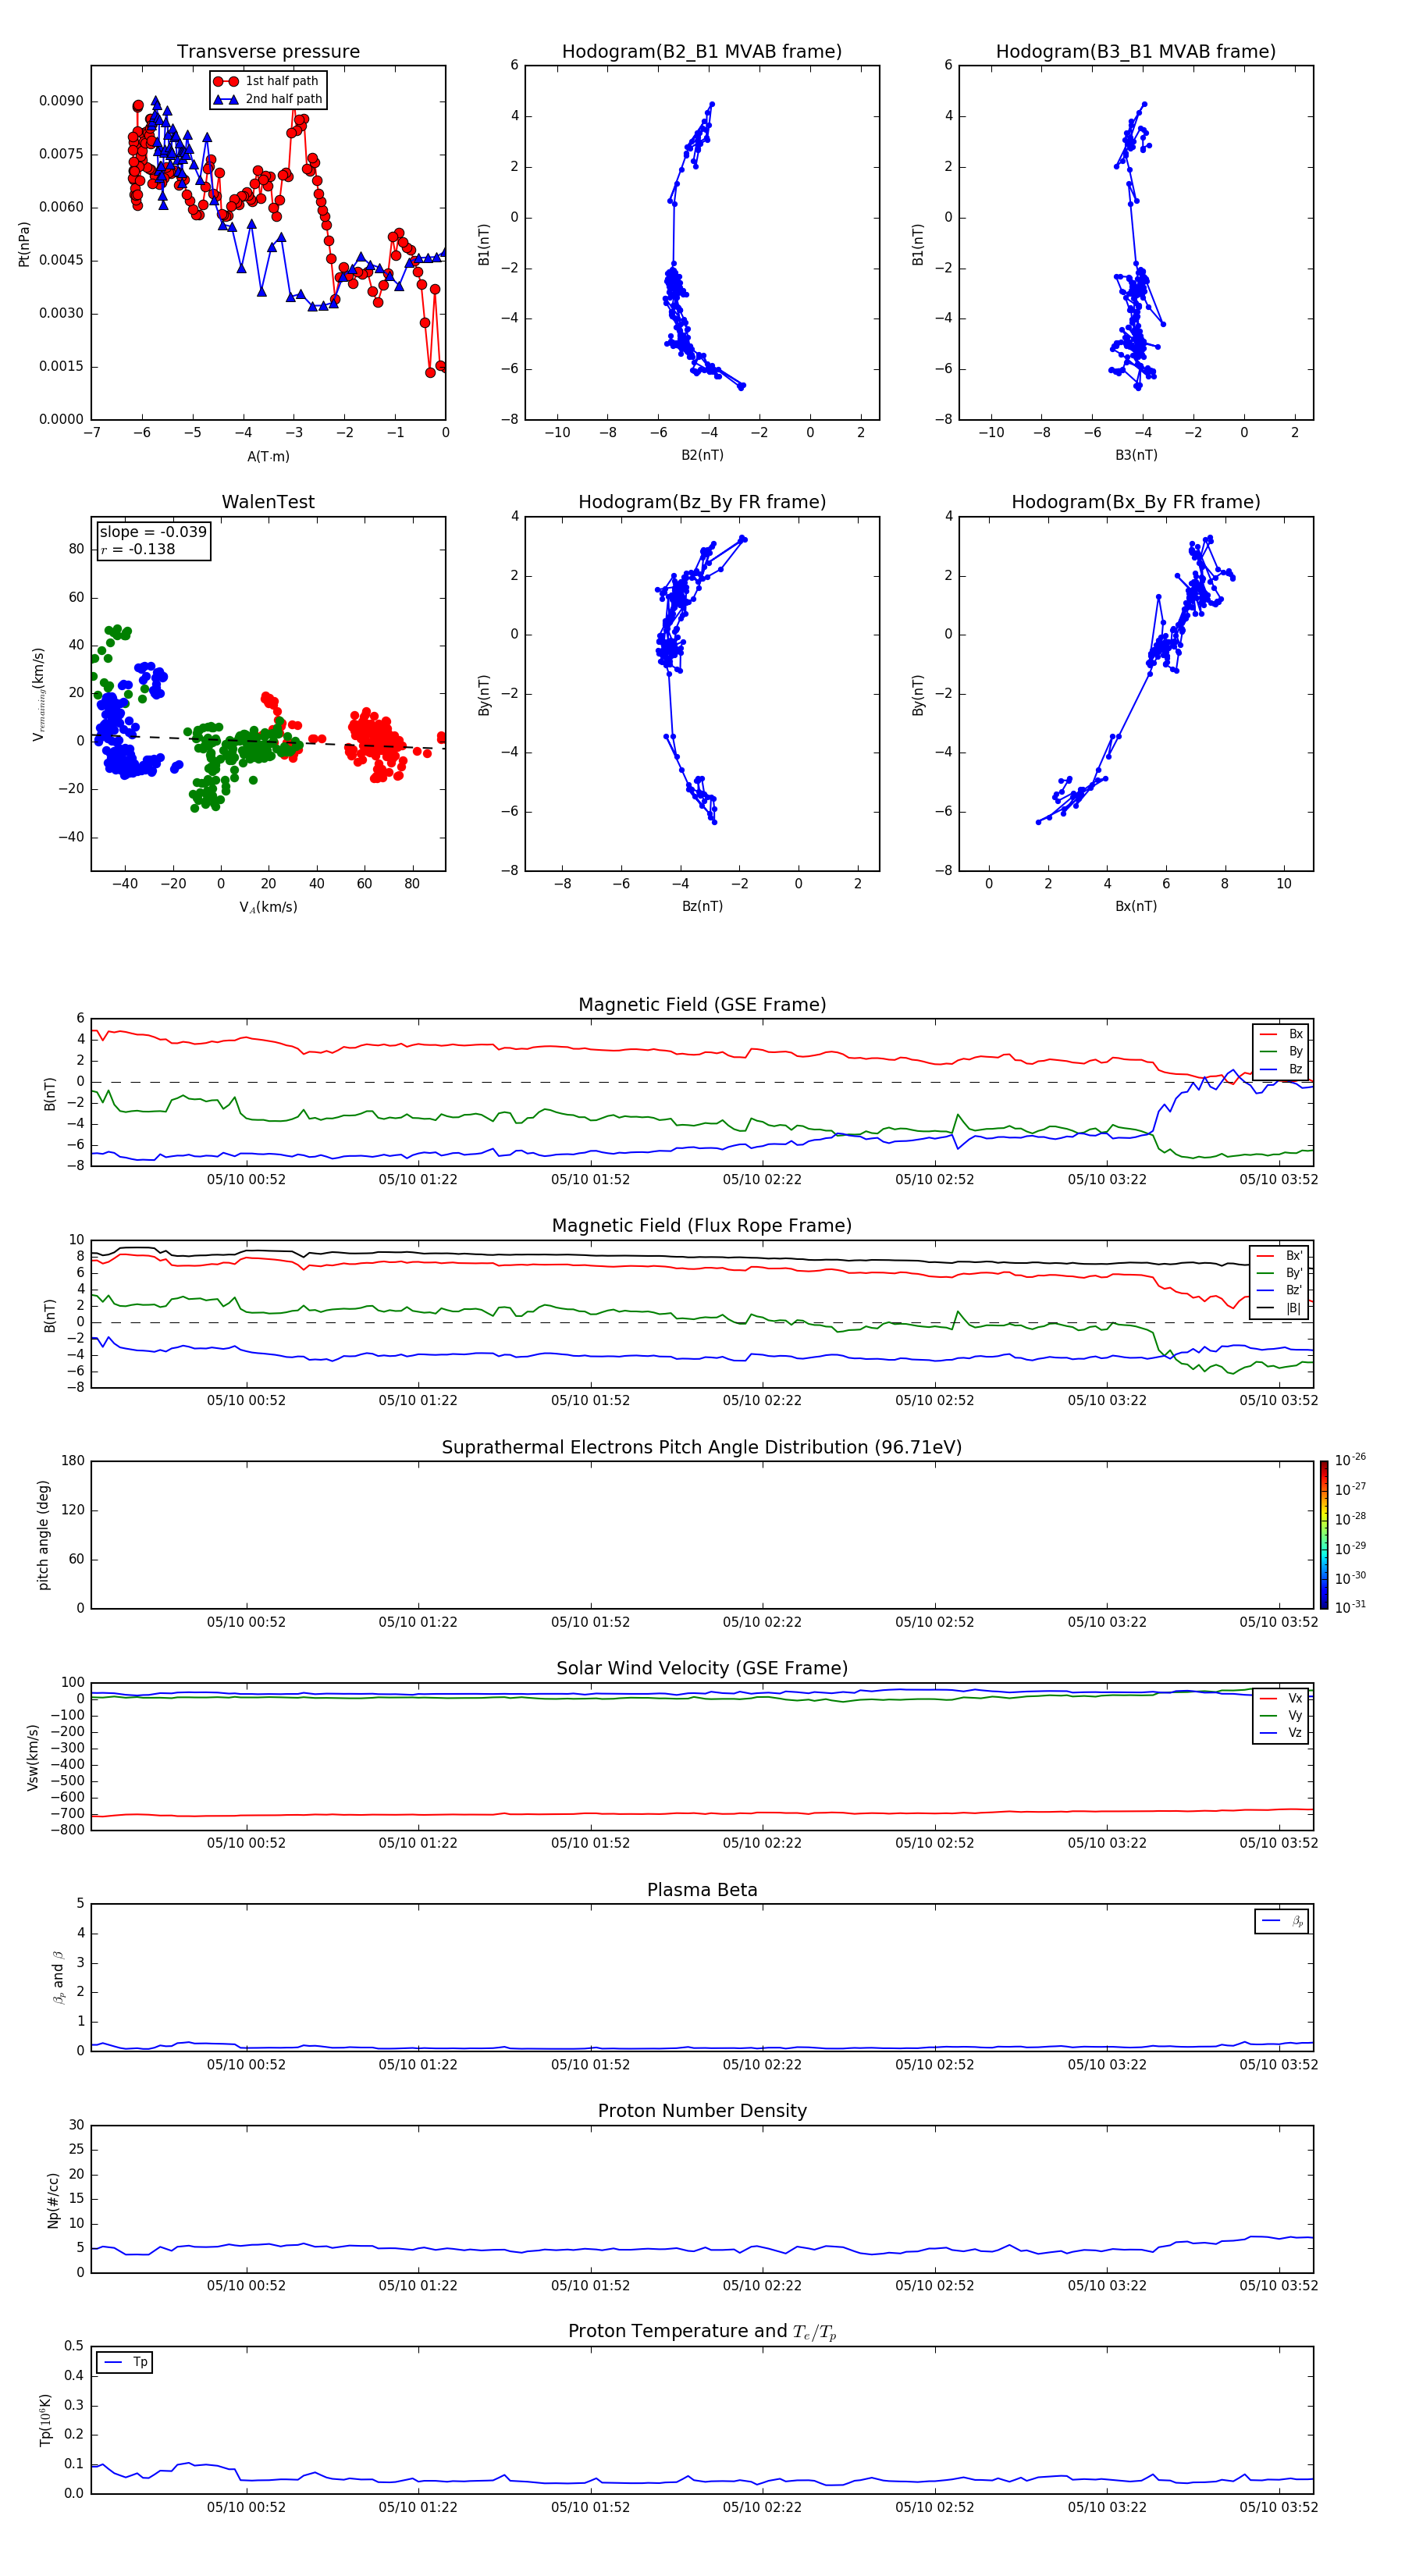Click the 'Hodogram(Bx_By FR frame)' title
Screen dimensions: 1405x2576
pyautogui.click(x=1136, y=502)
